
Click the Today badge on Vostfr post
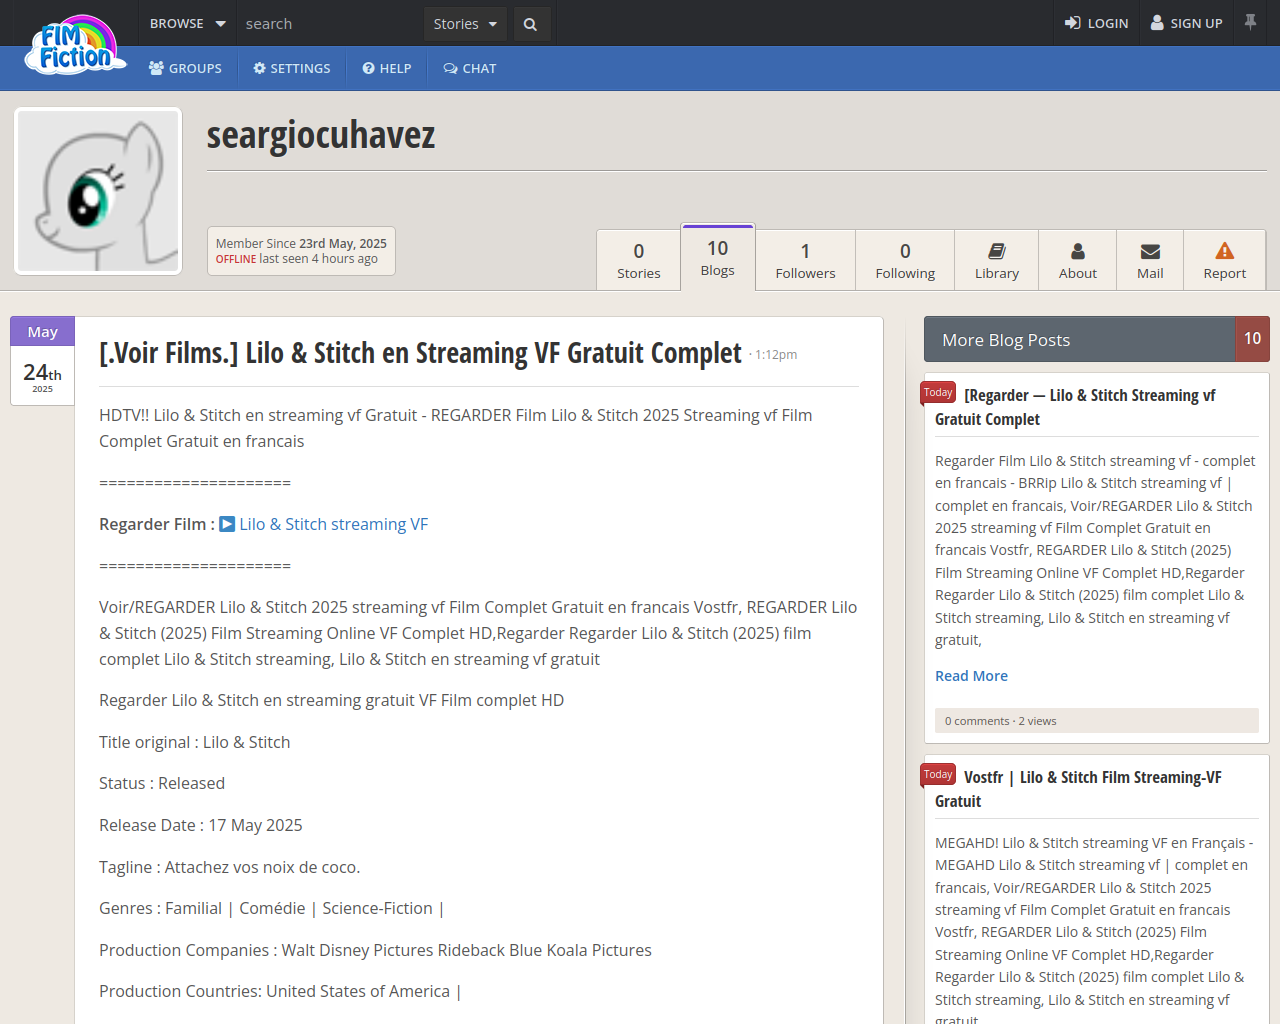938,775
